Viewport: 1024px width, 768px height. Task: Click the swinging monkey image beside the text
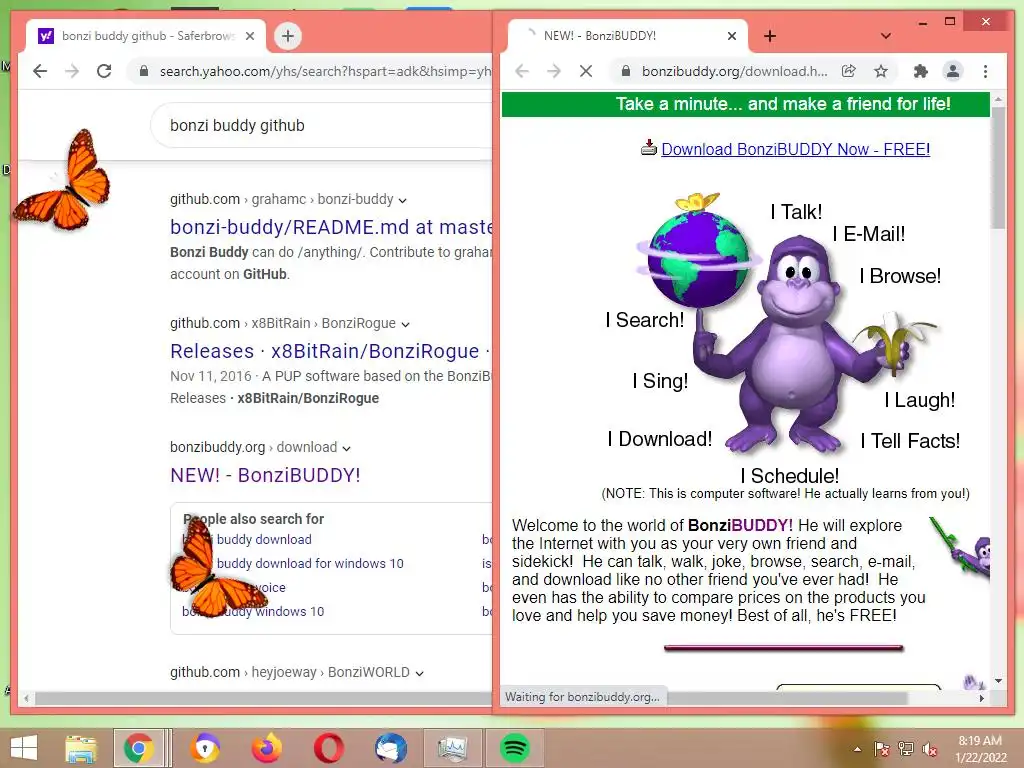(x=961, y=547)
